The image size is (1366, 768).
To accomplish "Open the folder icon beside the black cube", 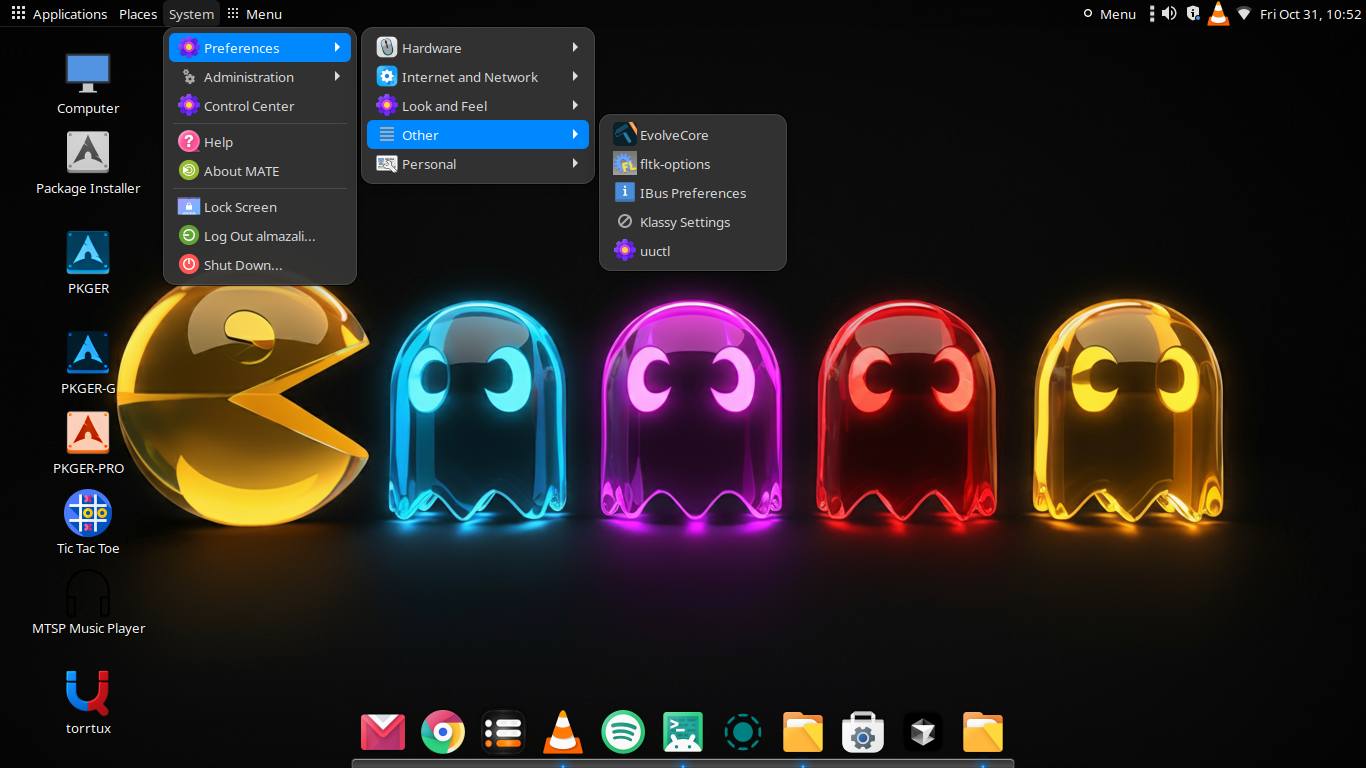I will tap(983, 732).
